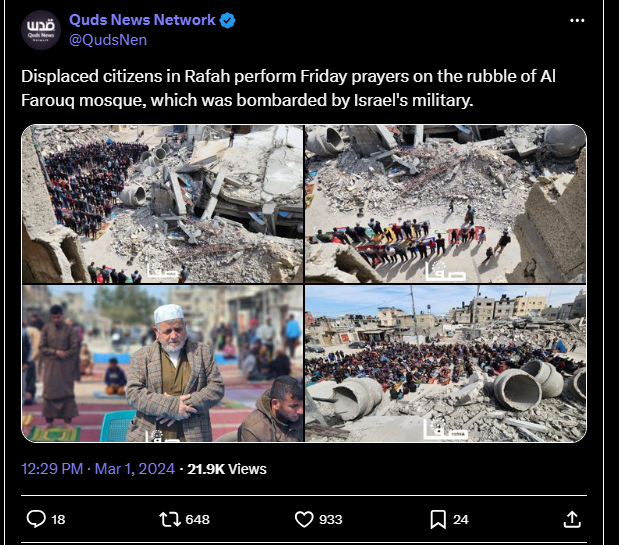Image resolution: width=619 pixels, height=545 pixels.
Task: Open Quds News Network profile avatar
Action: [41, 30]
